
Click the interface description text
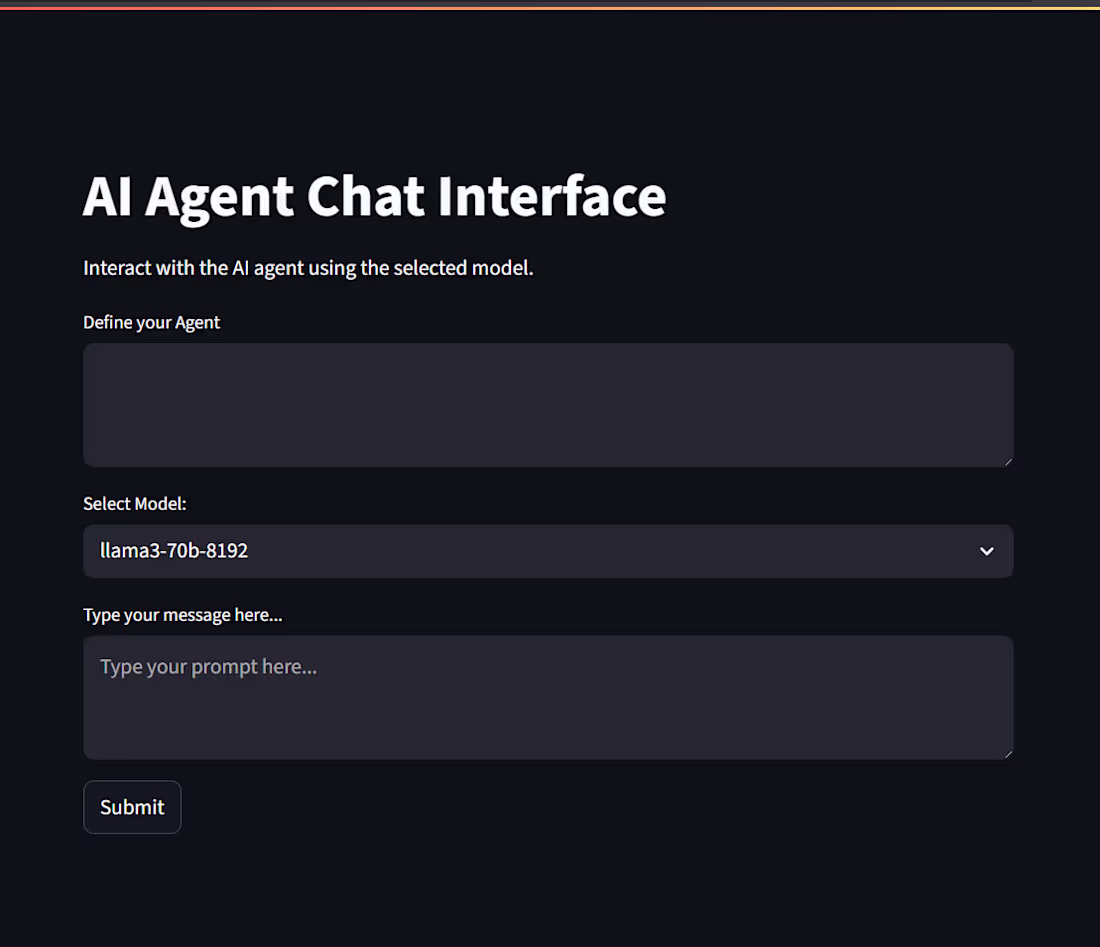click(308, 268)
